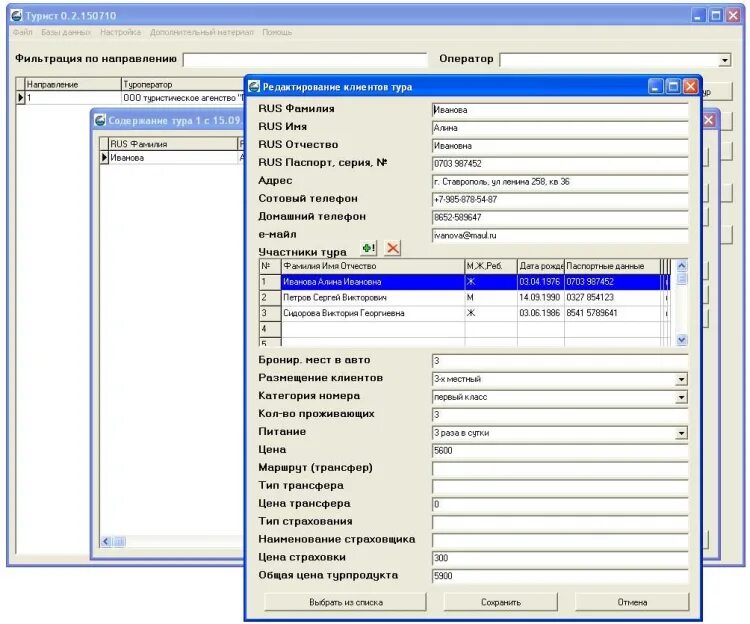Open the Оператор filter dropdown
Image resolution: width=750 pixels, height=624 pixels.
[x=725, y=60]
